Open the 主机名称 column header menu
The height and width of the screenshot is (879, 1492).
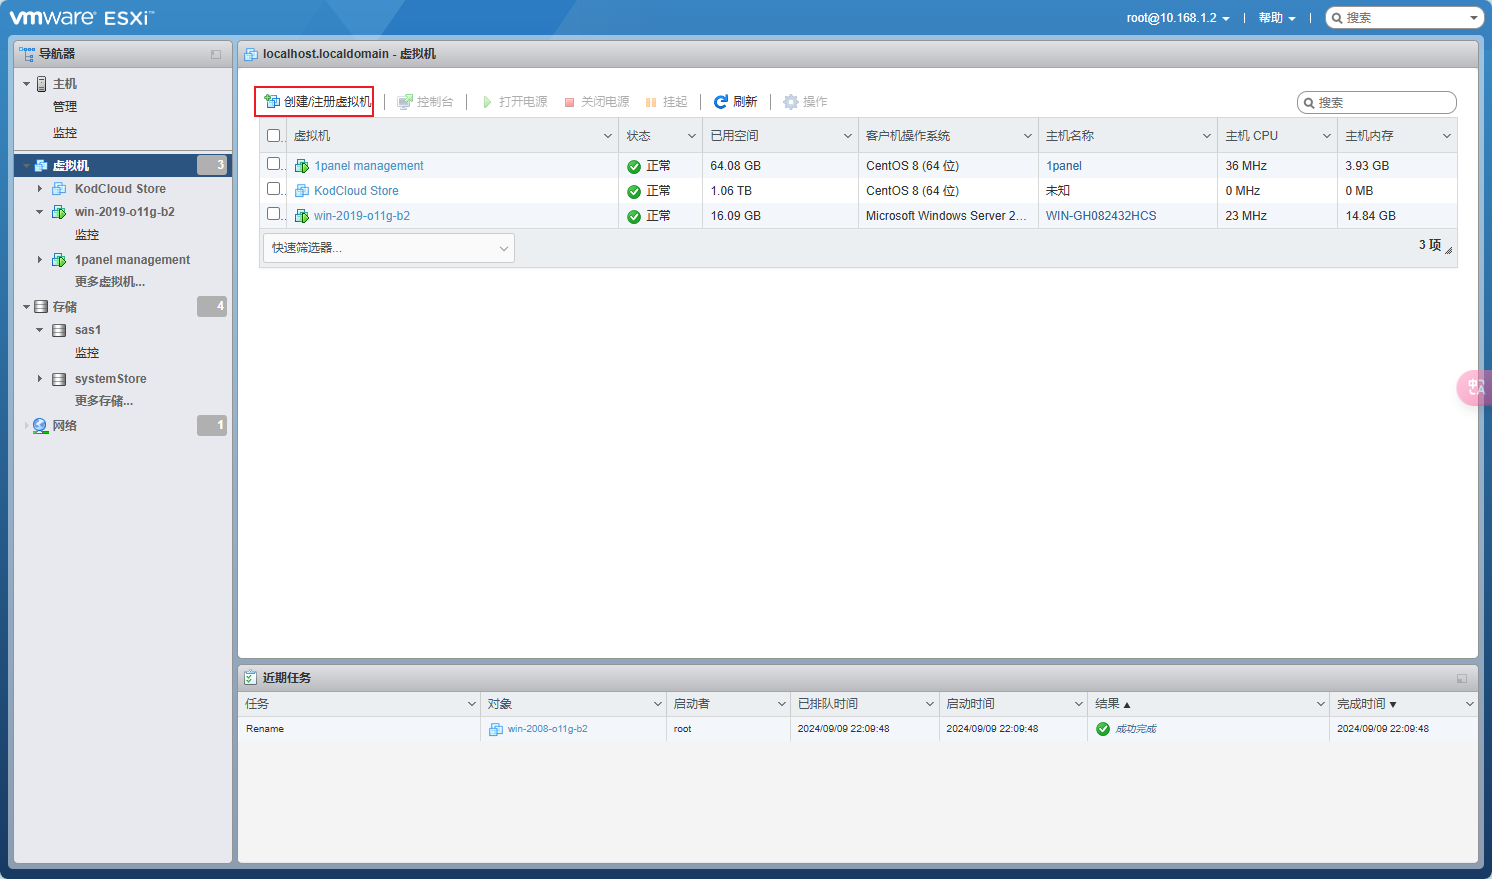(1207, 136)
